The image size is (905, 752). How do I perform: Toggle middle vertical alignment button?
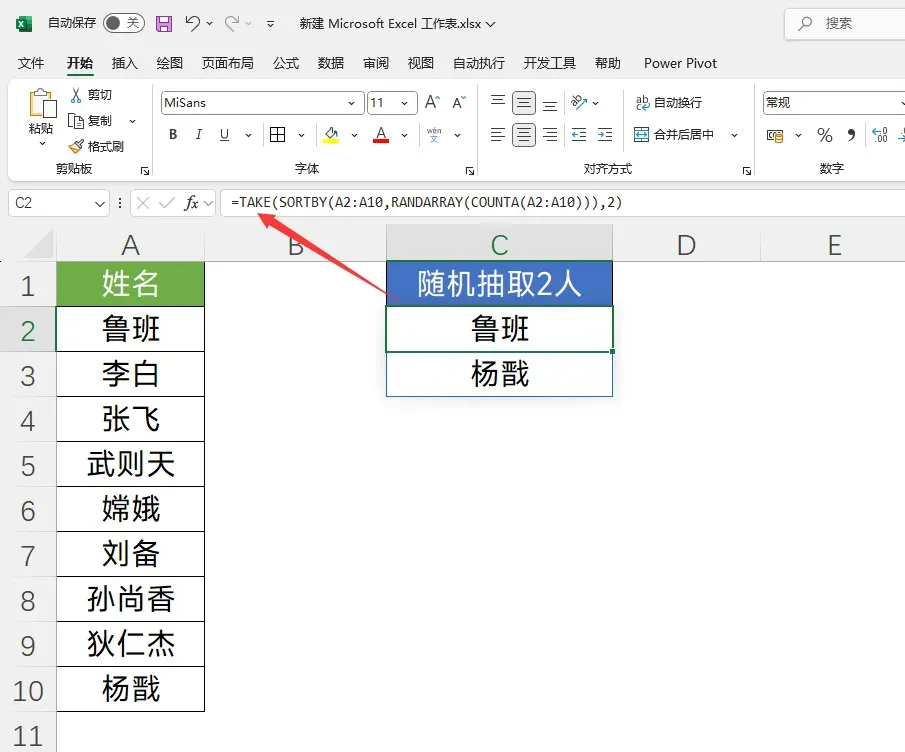(523, 103)
